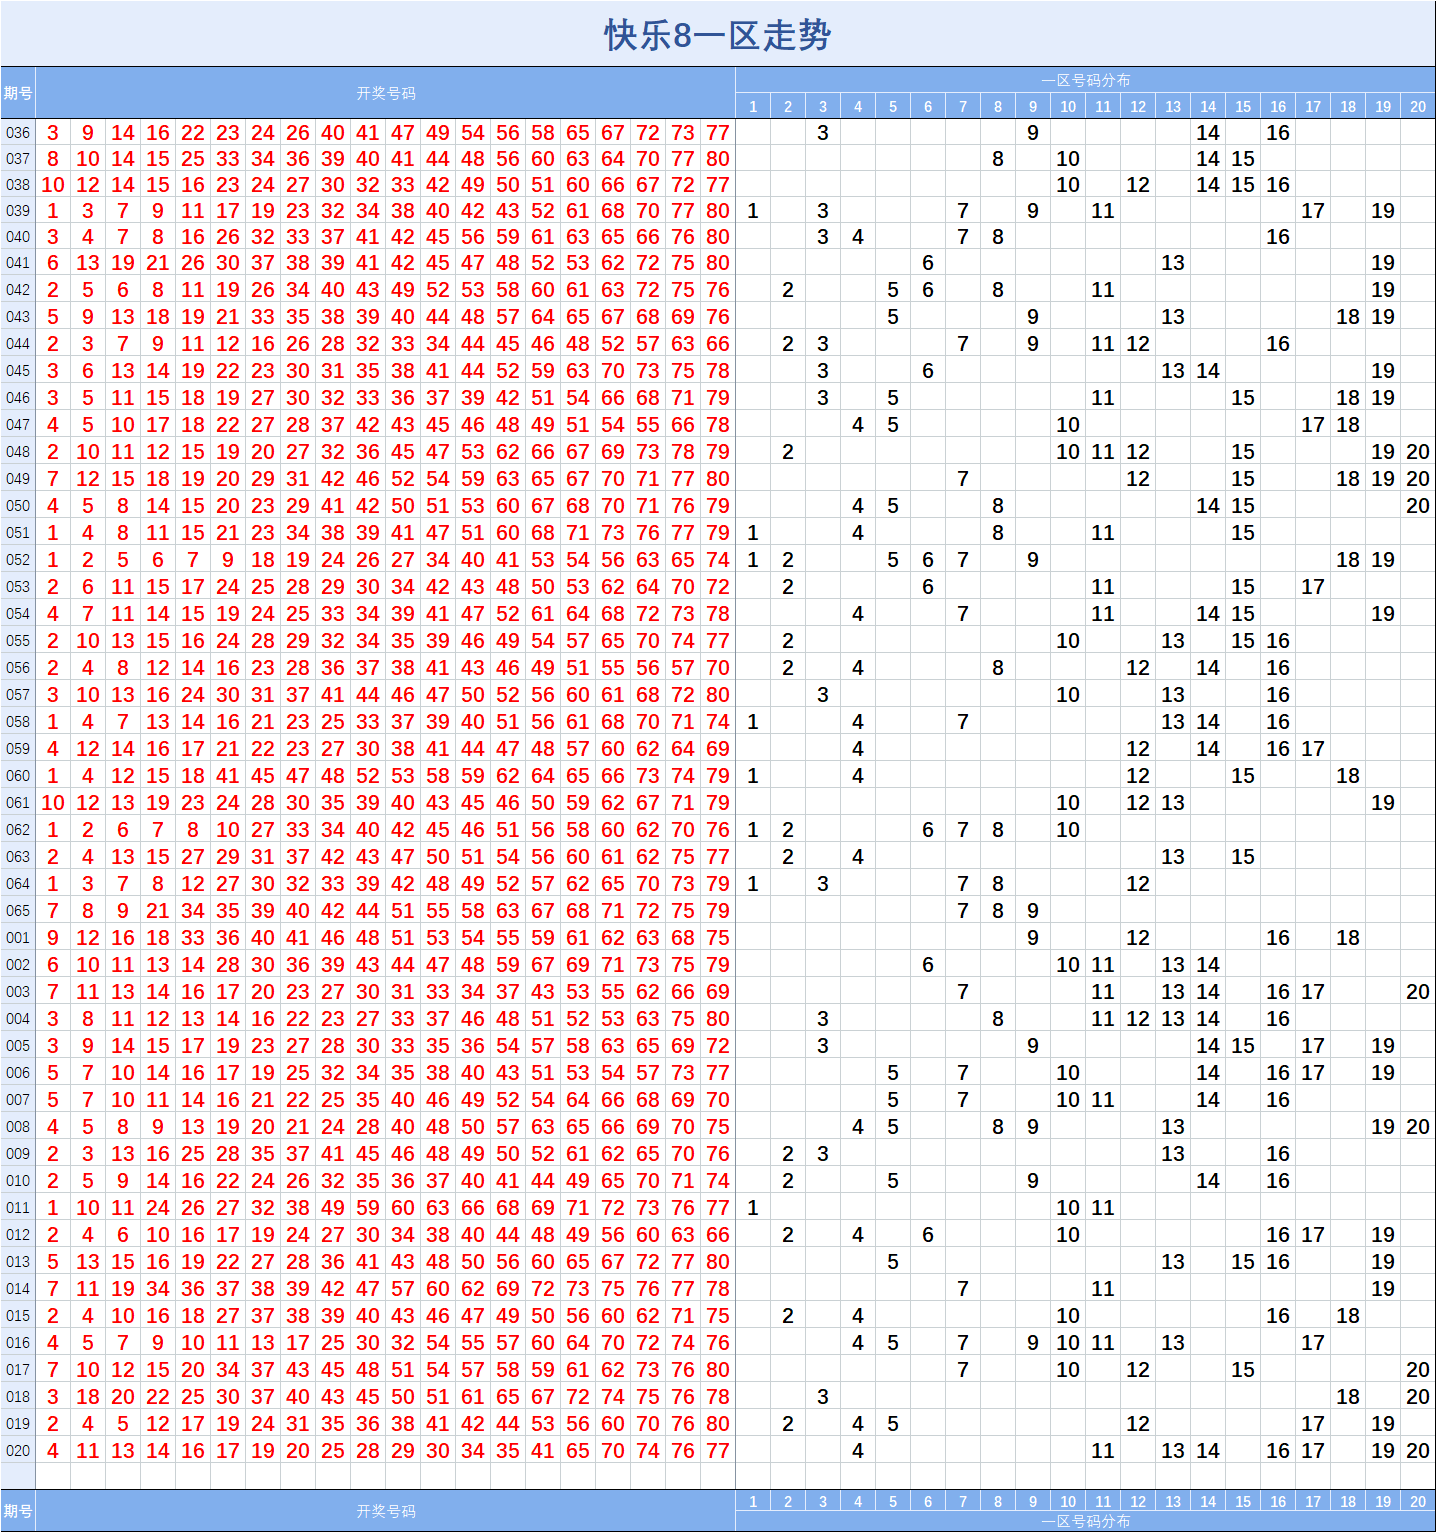Click distribution-area number 18 in row 052

1348,560
